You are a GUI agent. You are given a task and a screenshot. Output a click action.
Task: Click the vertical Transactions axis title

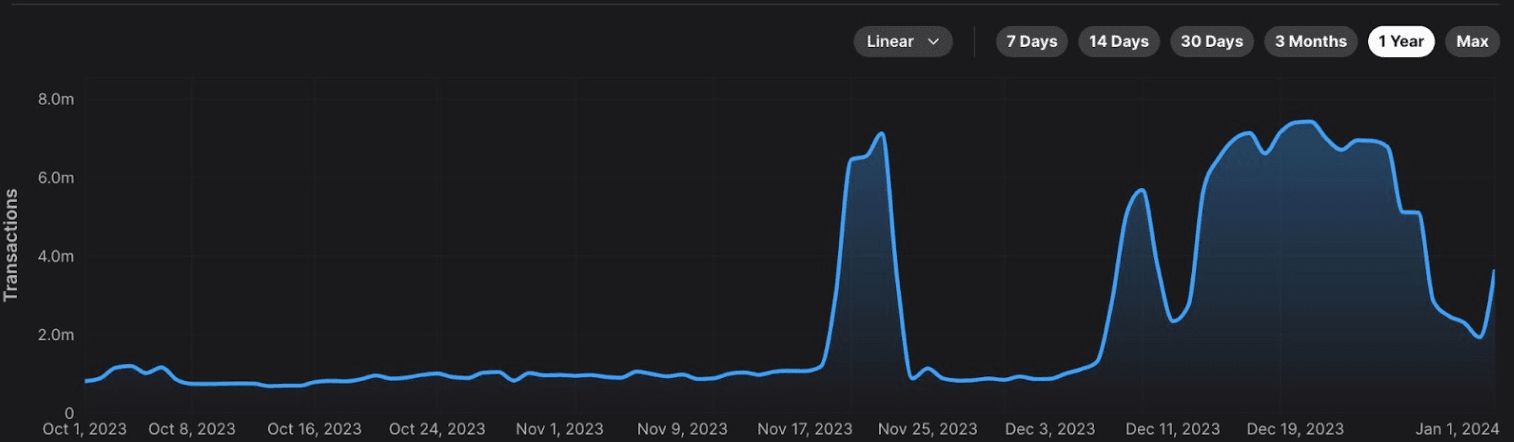pos(11,245)
